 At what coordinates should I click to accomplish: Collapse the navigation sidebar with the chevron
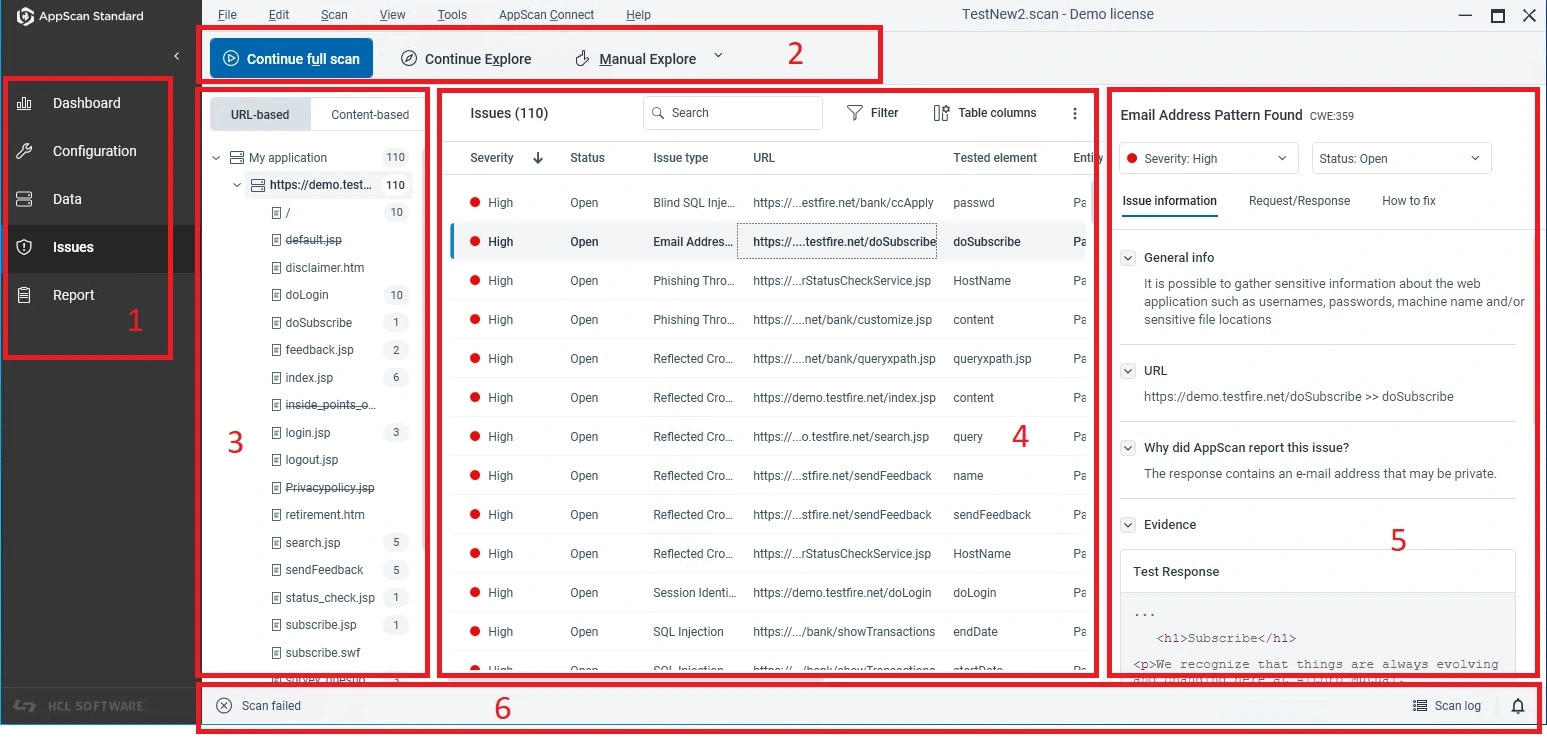coord(177,56)
